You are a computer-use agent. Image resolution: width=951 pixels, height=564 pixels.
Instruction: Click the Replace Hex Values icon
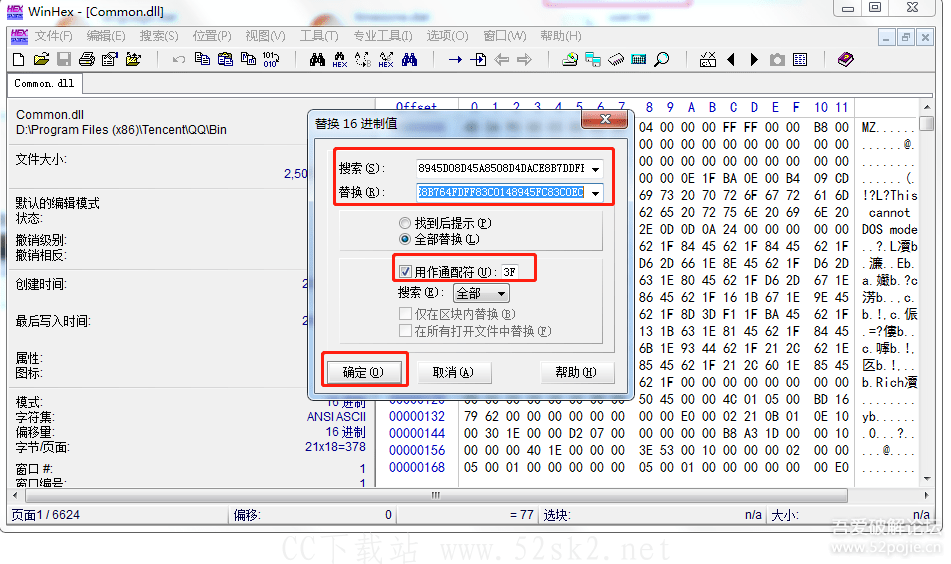click(x=386, y=59)
